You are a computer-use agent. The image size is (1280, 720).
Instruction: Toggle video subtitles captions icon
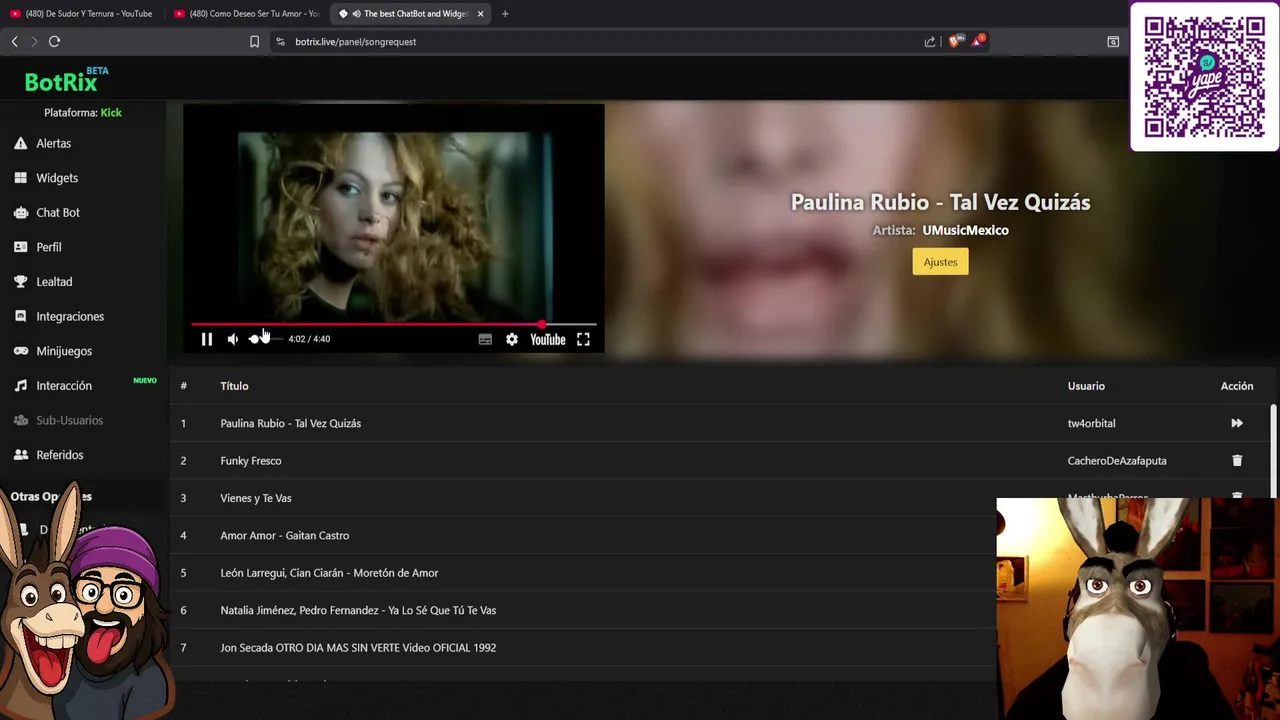pyautogui.click(x=485, y=339)
